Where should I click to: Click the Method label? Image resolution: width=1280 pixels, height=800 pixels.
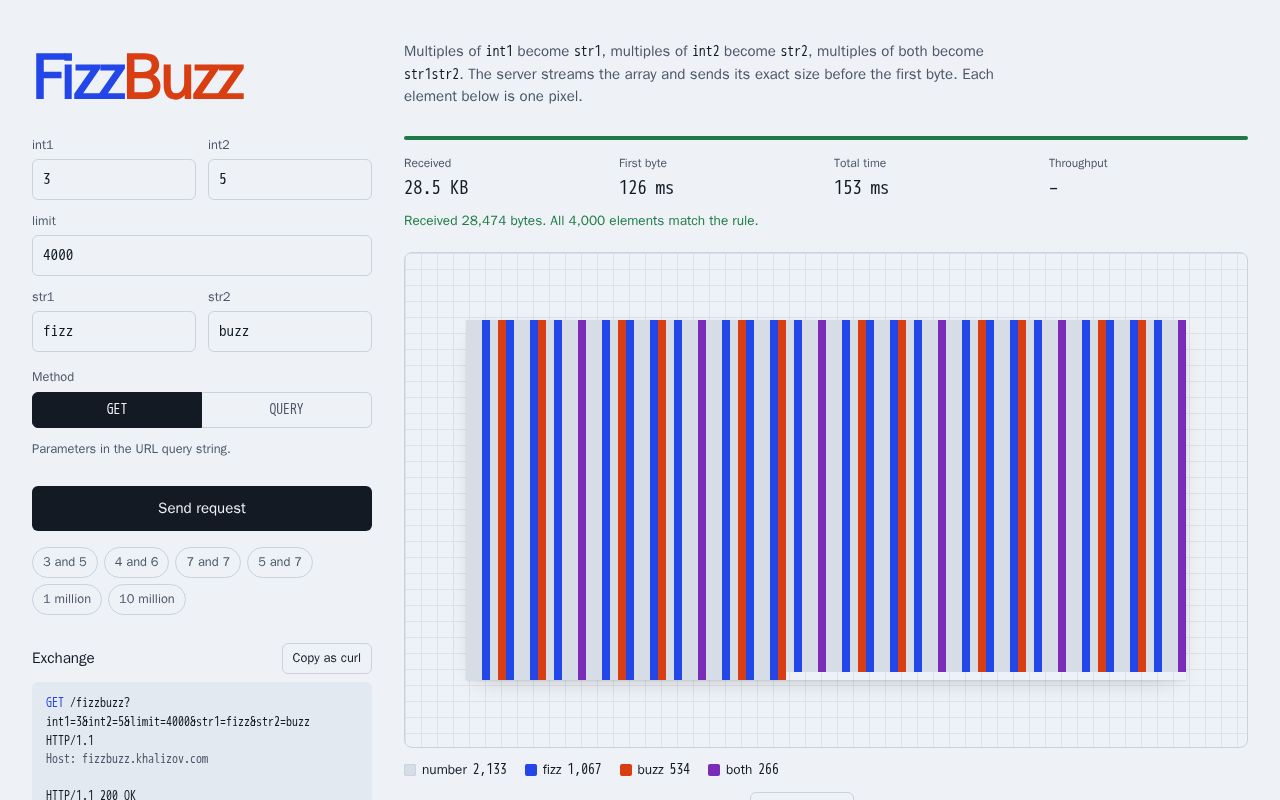(x=53, y=377)
